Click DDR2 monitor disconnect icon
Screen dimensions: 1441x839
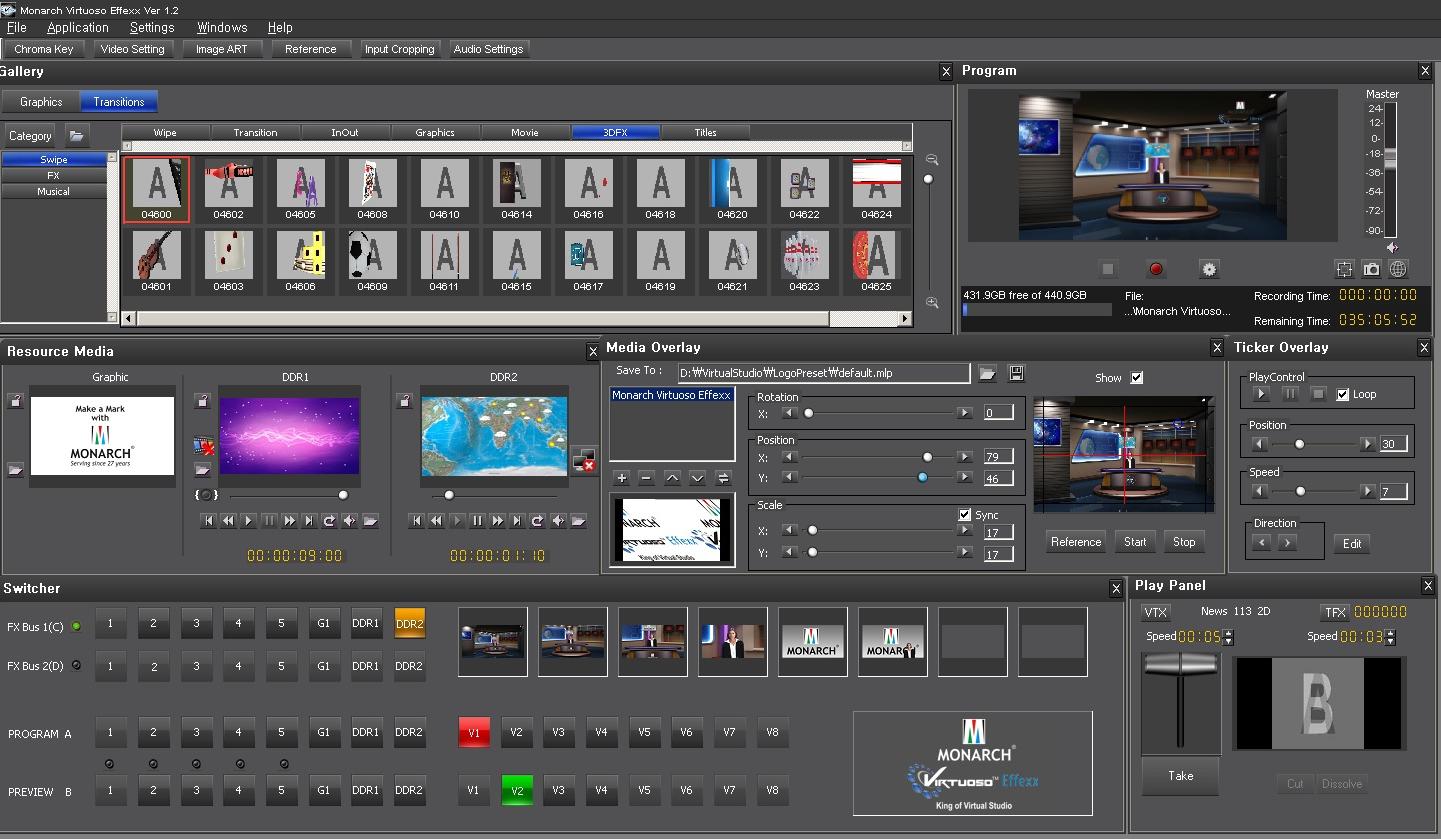pyautogui.click(x=585, y=460)
